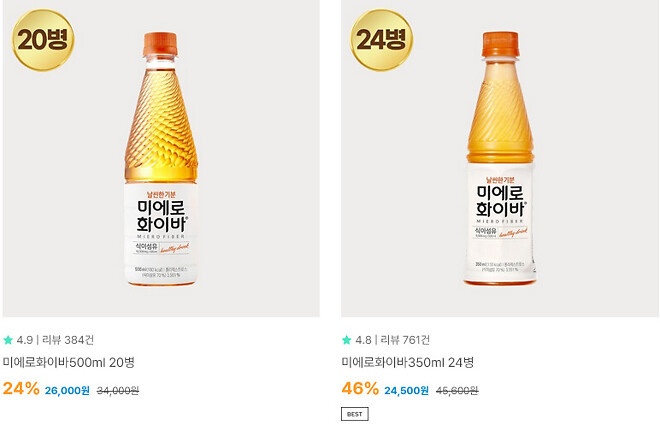Click the gold 20병 badge icon
The width and height of the screenshot is (660, 425).
point(43,40)
